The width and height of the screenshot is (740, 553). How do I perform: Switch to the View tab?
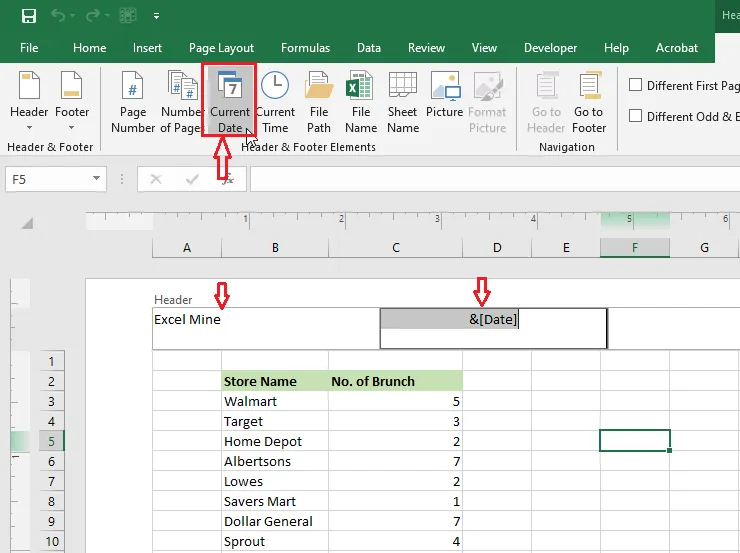tap(484, 48)
